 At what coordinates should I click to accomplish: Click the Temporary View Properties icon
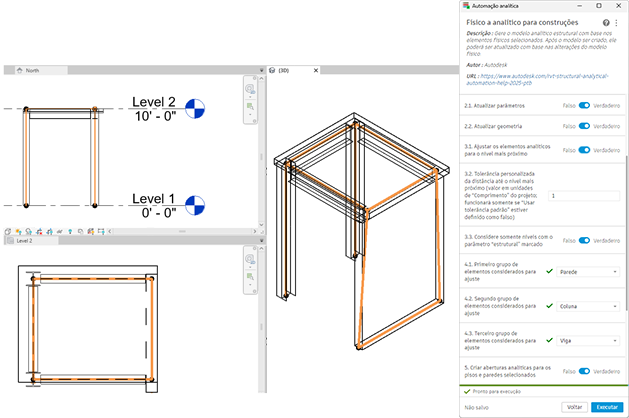click(80, 231)
